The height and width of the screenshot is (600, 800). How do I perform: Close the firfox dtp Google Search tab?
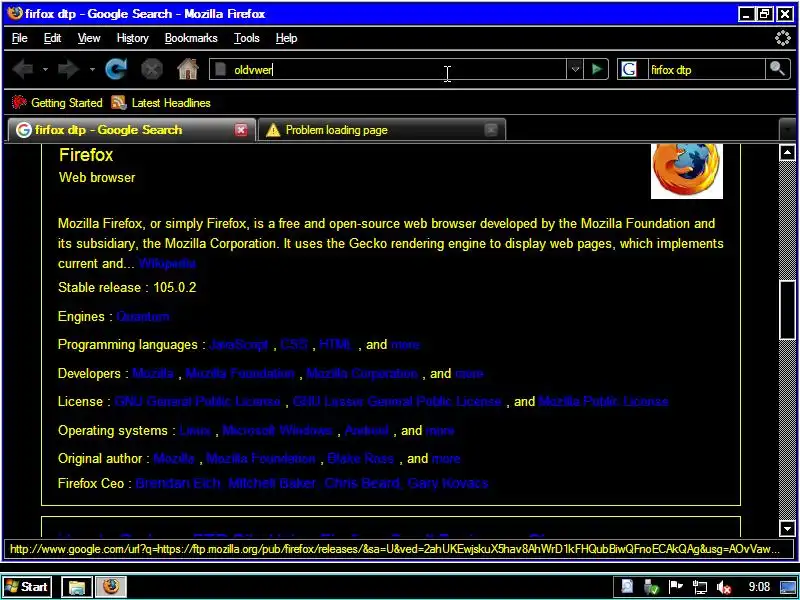(x=241, y=130)
